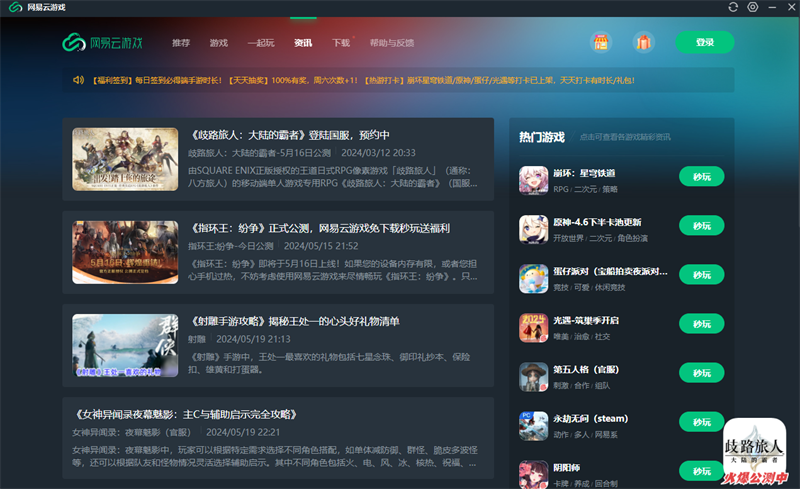Open article 《女神异闻录夜幕魅影：主C与辅助启示完全攻略》
The image size is (800, 489).
(x=186, y=414)
